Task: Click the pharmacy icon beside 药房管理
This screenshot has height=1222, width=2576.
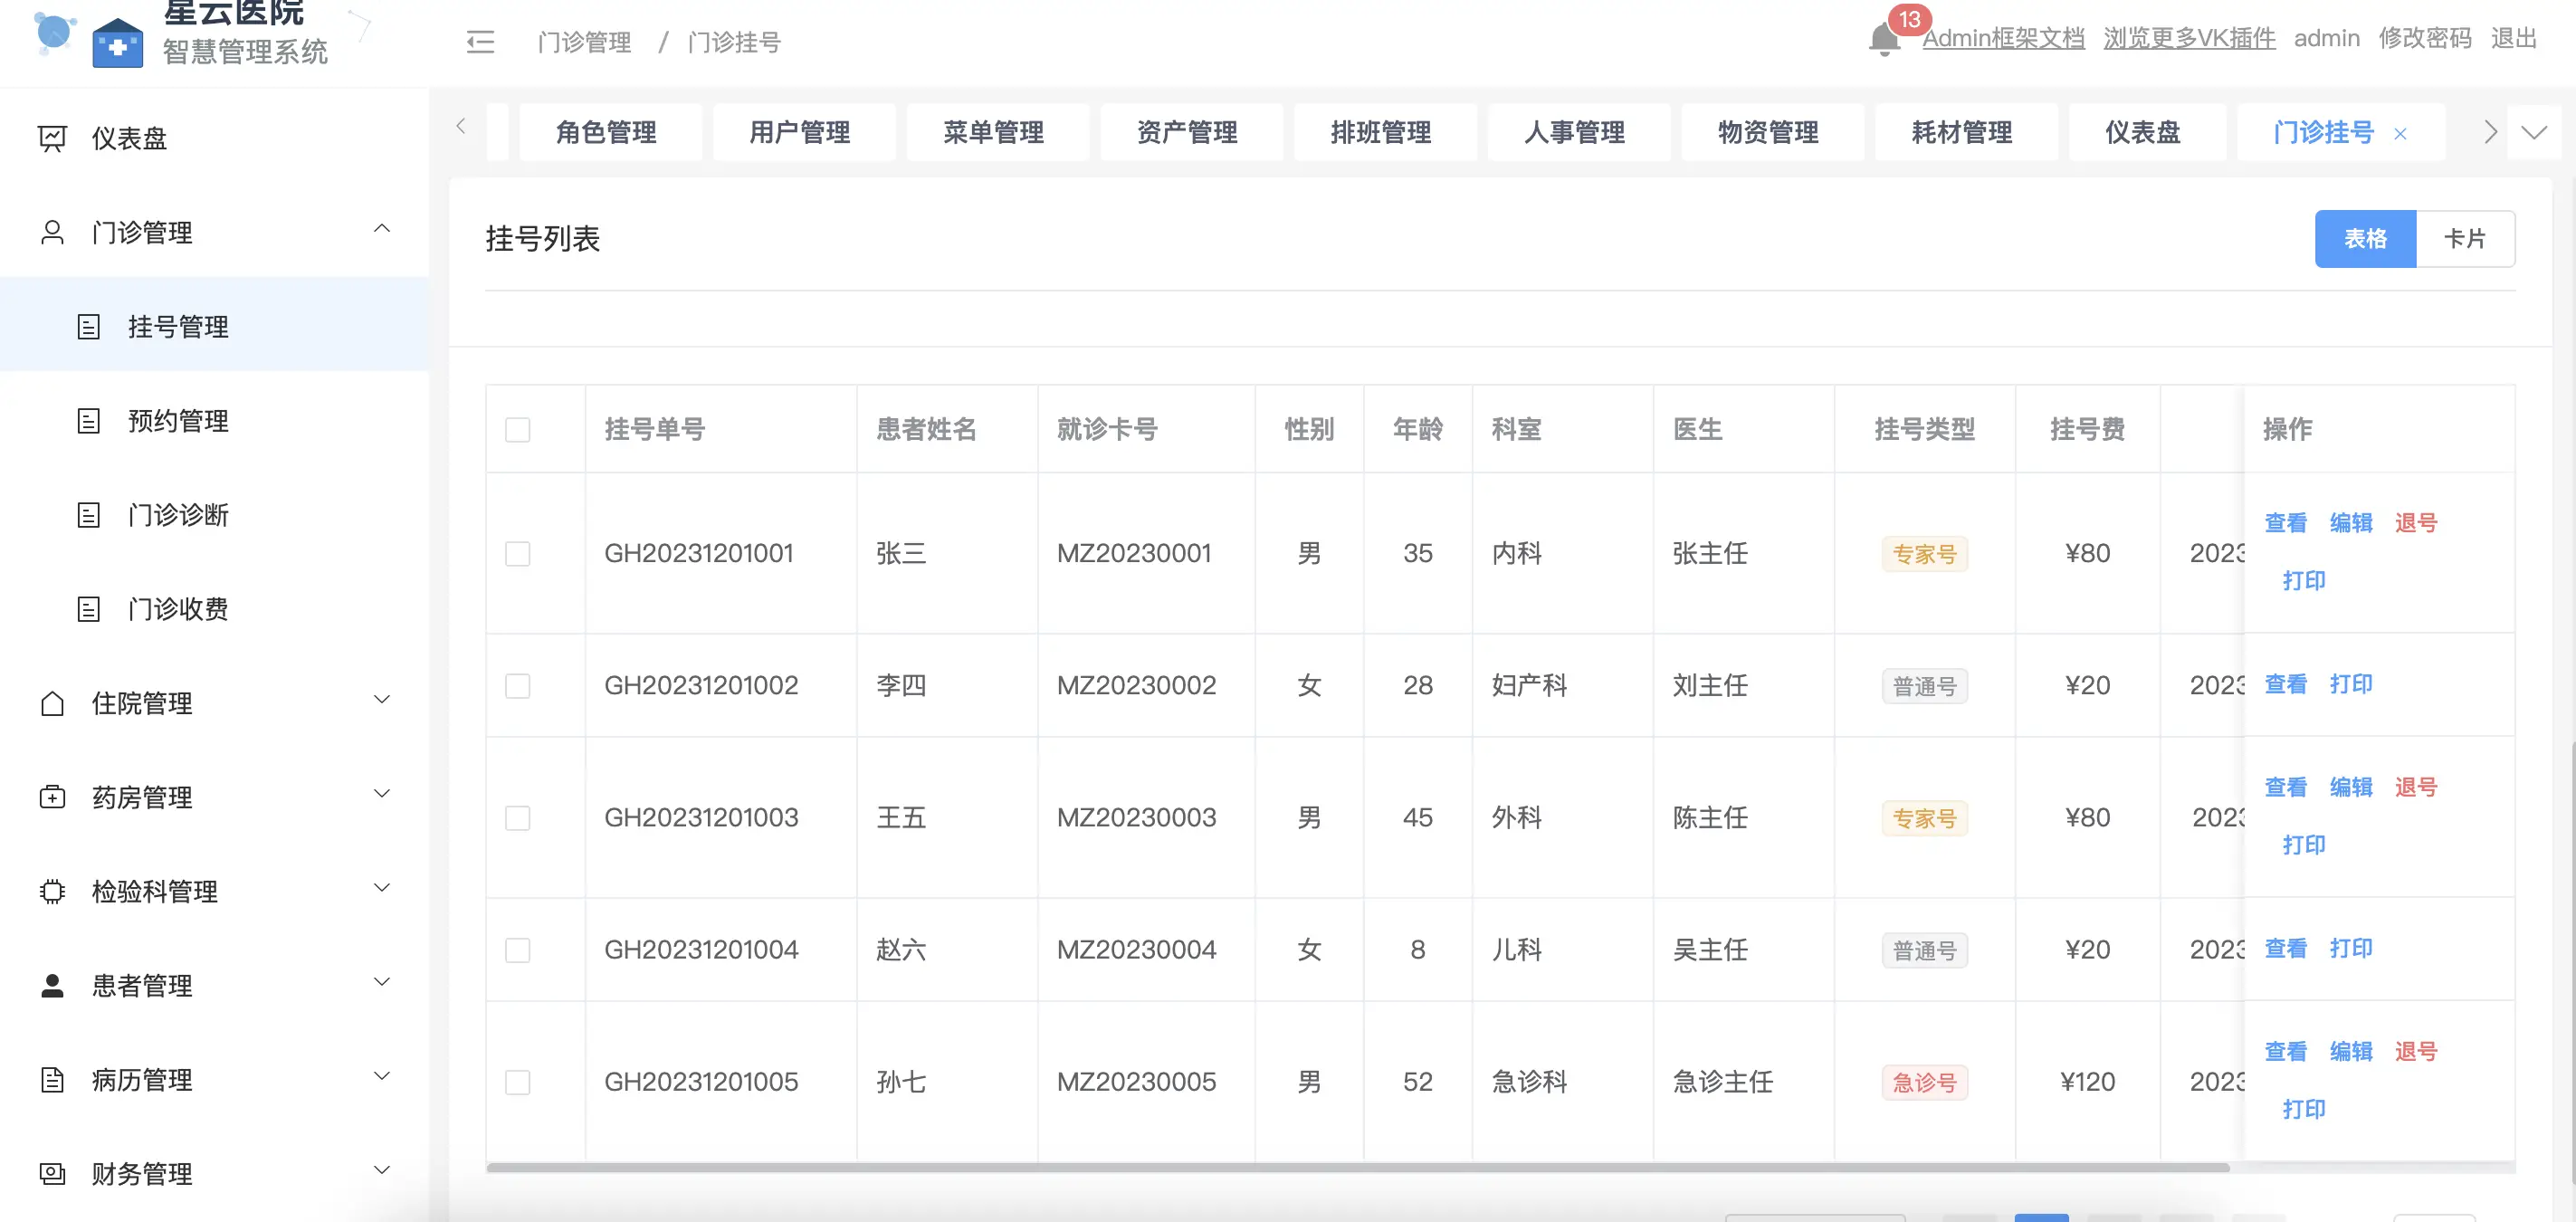Action: pos(52,797)
